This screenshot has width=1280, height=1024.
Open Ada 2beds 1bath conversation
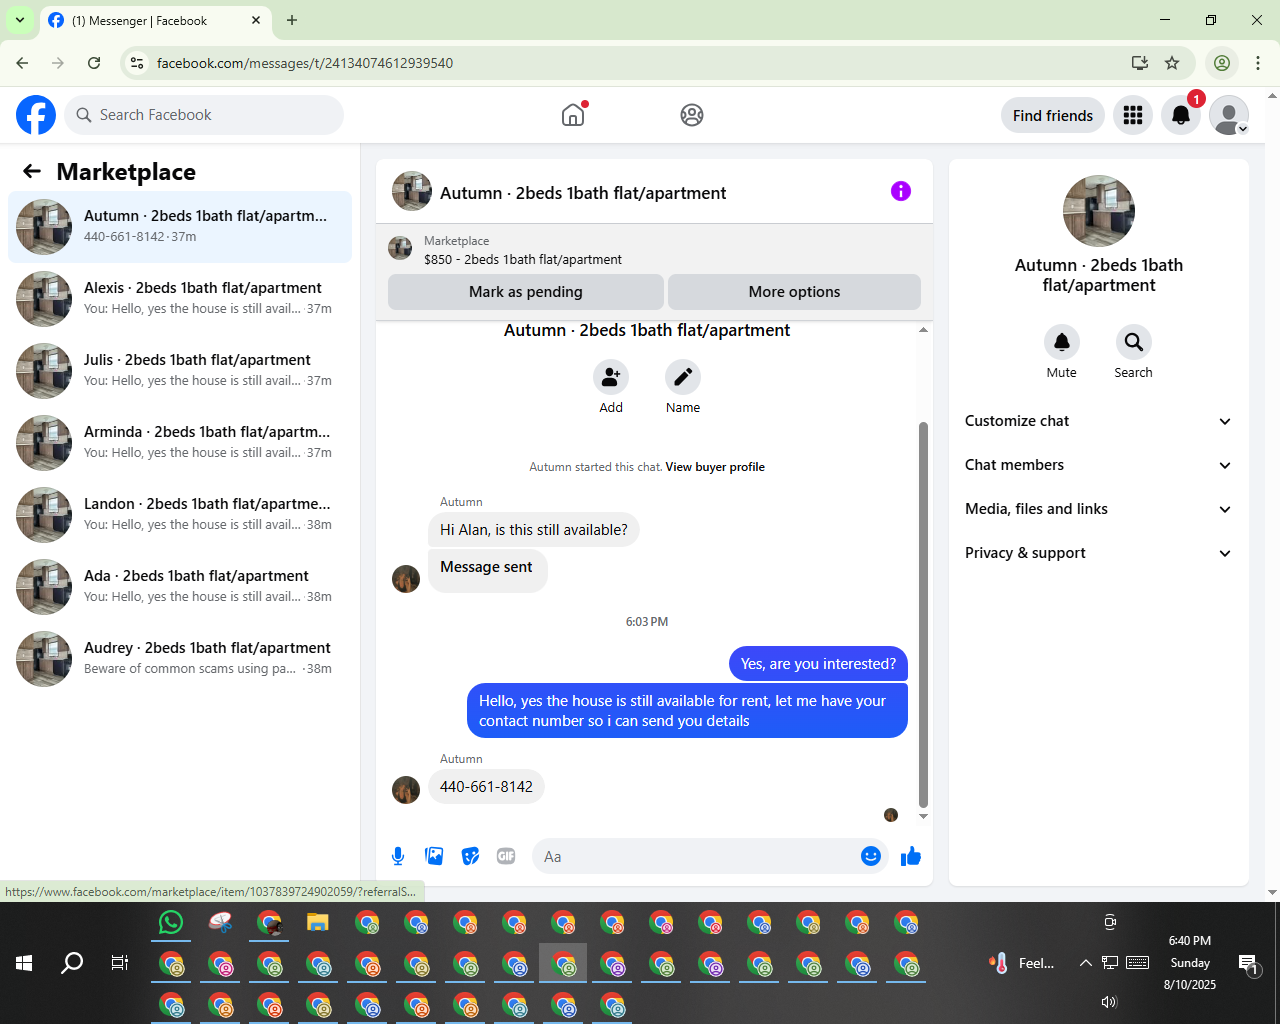[x=180, y=587]
